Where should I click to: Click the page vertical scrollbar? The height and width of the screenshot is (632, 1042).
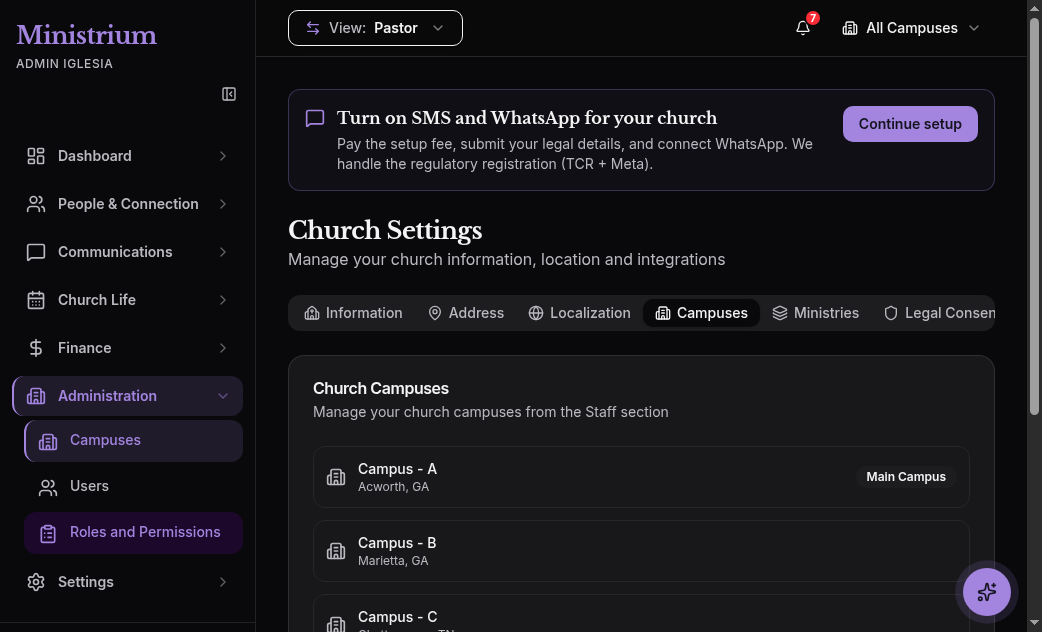point(1034,216)
